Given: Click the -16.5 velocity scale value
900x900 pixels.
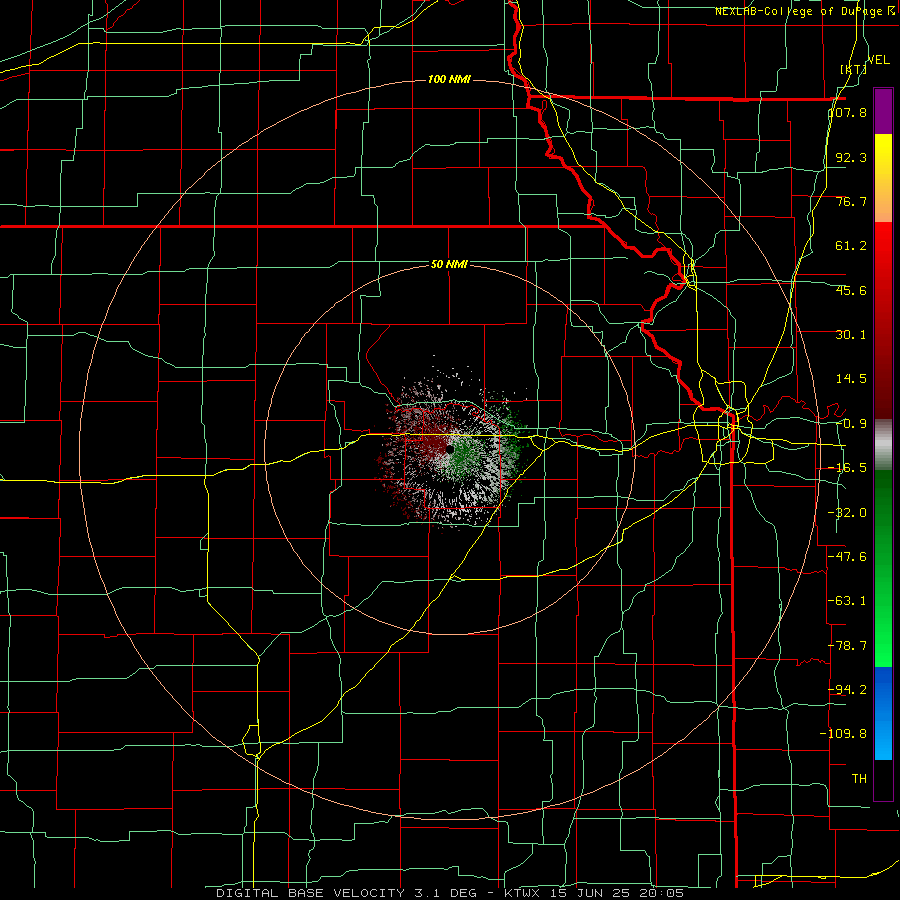Looking at the screenshot, I should tap(848, 468).
